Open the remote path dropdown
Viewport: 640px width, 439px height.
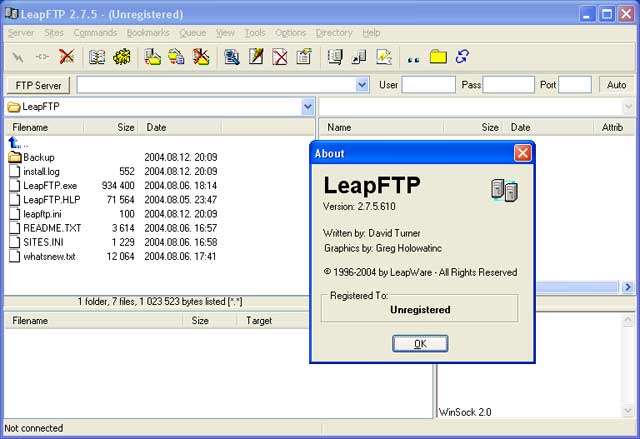point(628,106)
